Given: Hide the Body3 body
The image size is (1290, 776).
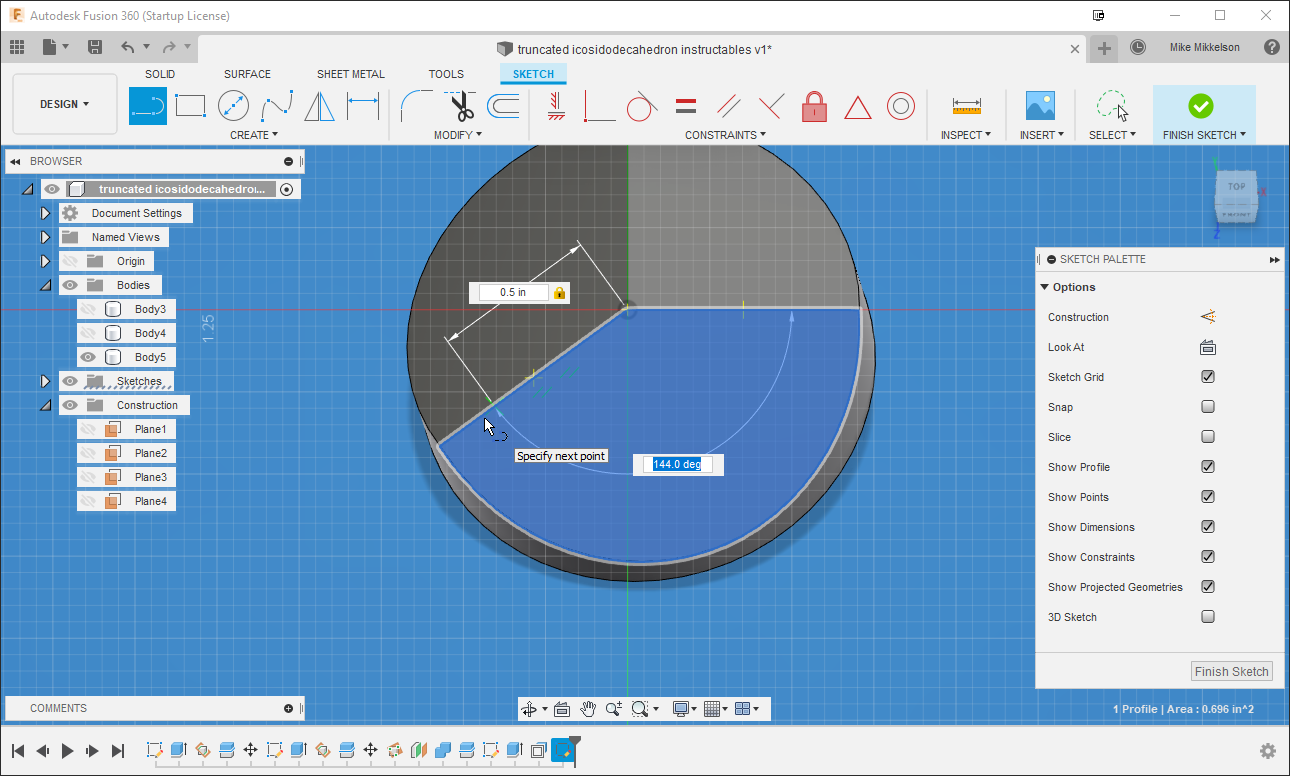Looking at the screenshot, I should coord(86,309).
